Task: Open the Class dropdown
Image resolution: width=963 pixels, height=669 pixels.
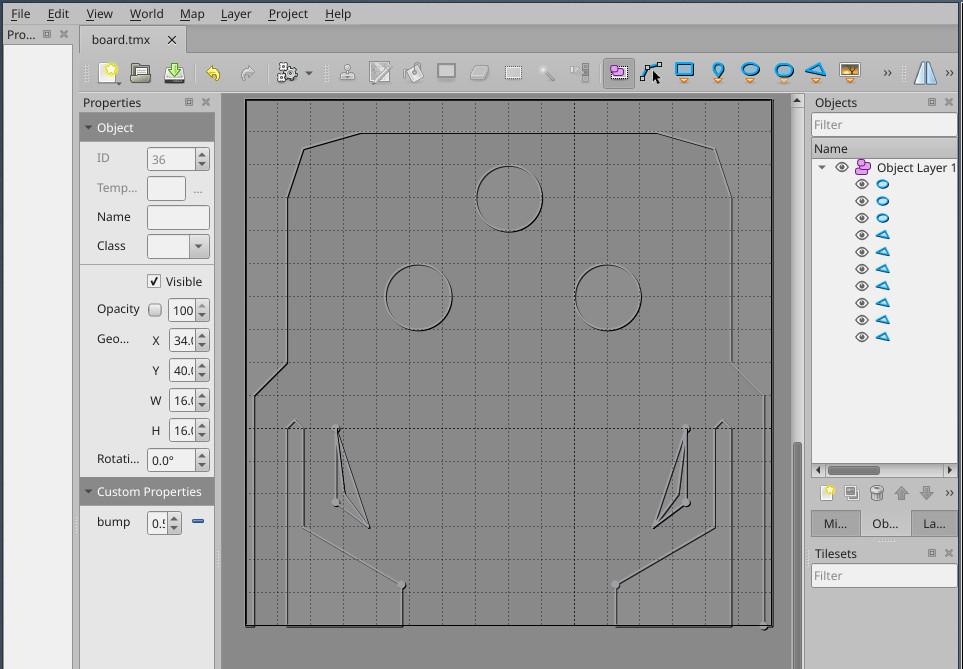Action: pos(198,246)
